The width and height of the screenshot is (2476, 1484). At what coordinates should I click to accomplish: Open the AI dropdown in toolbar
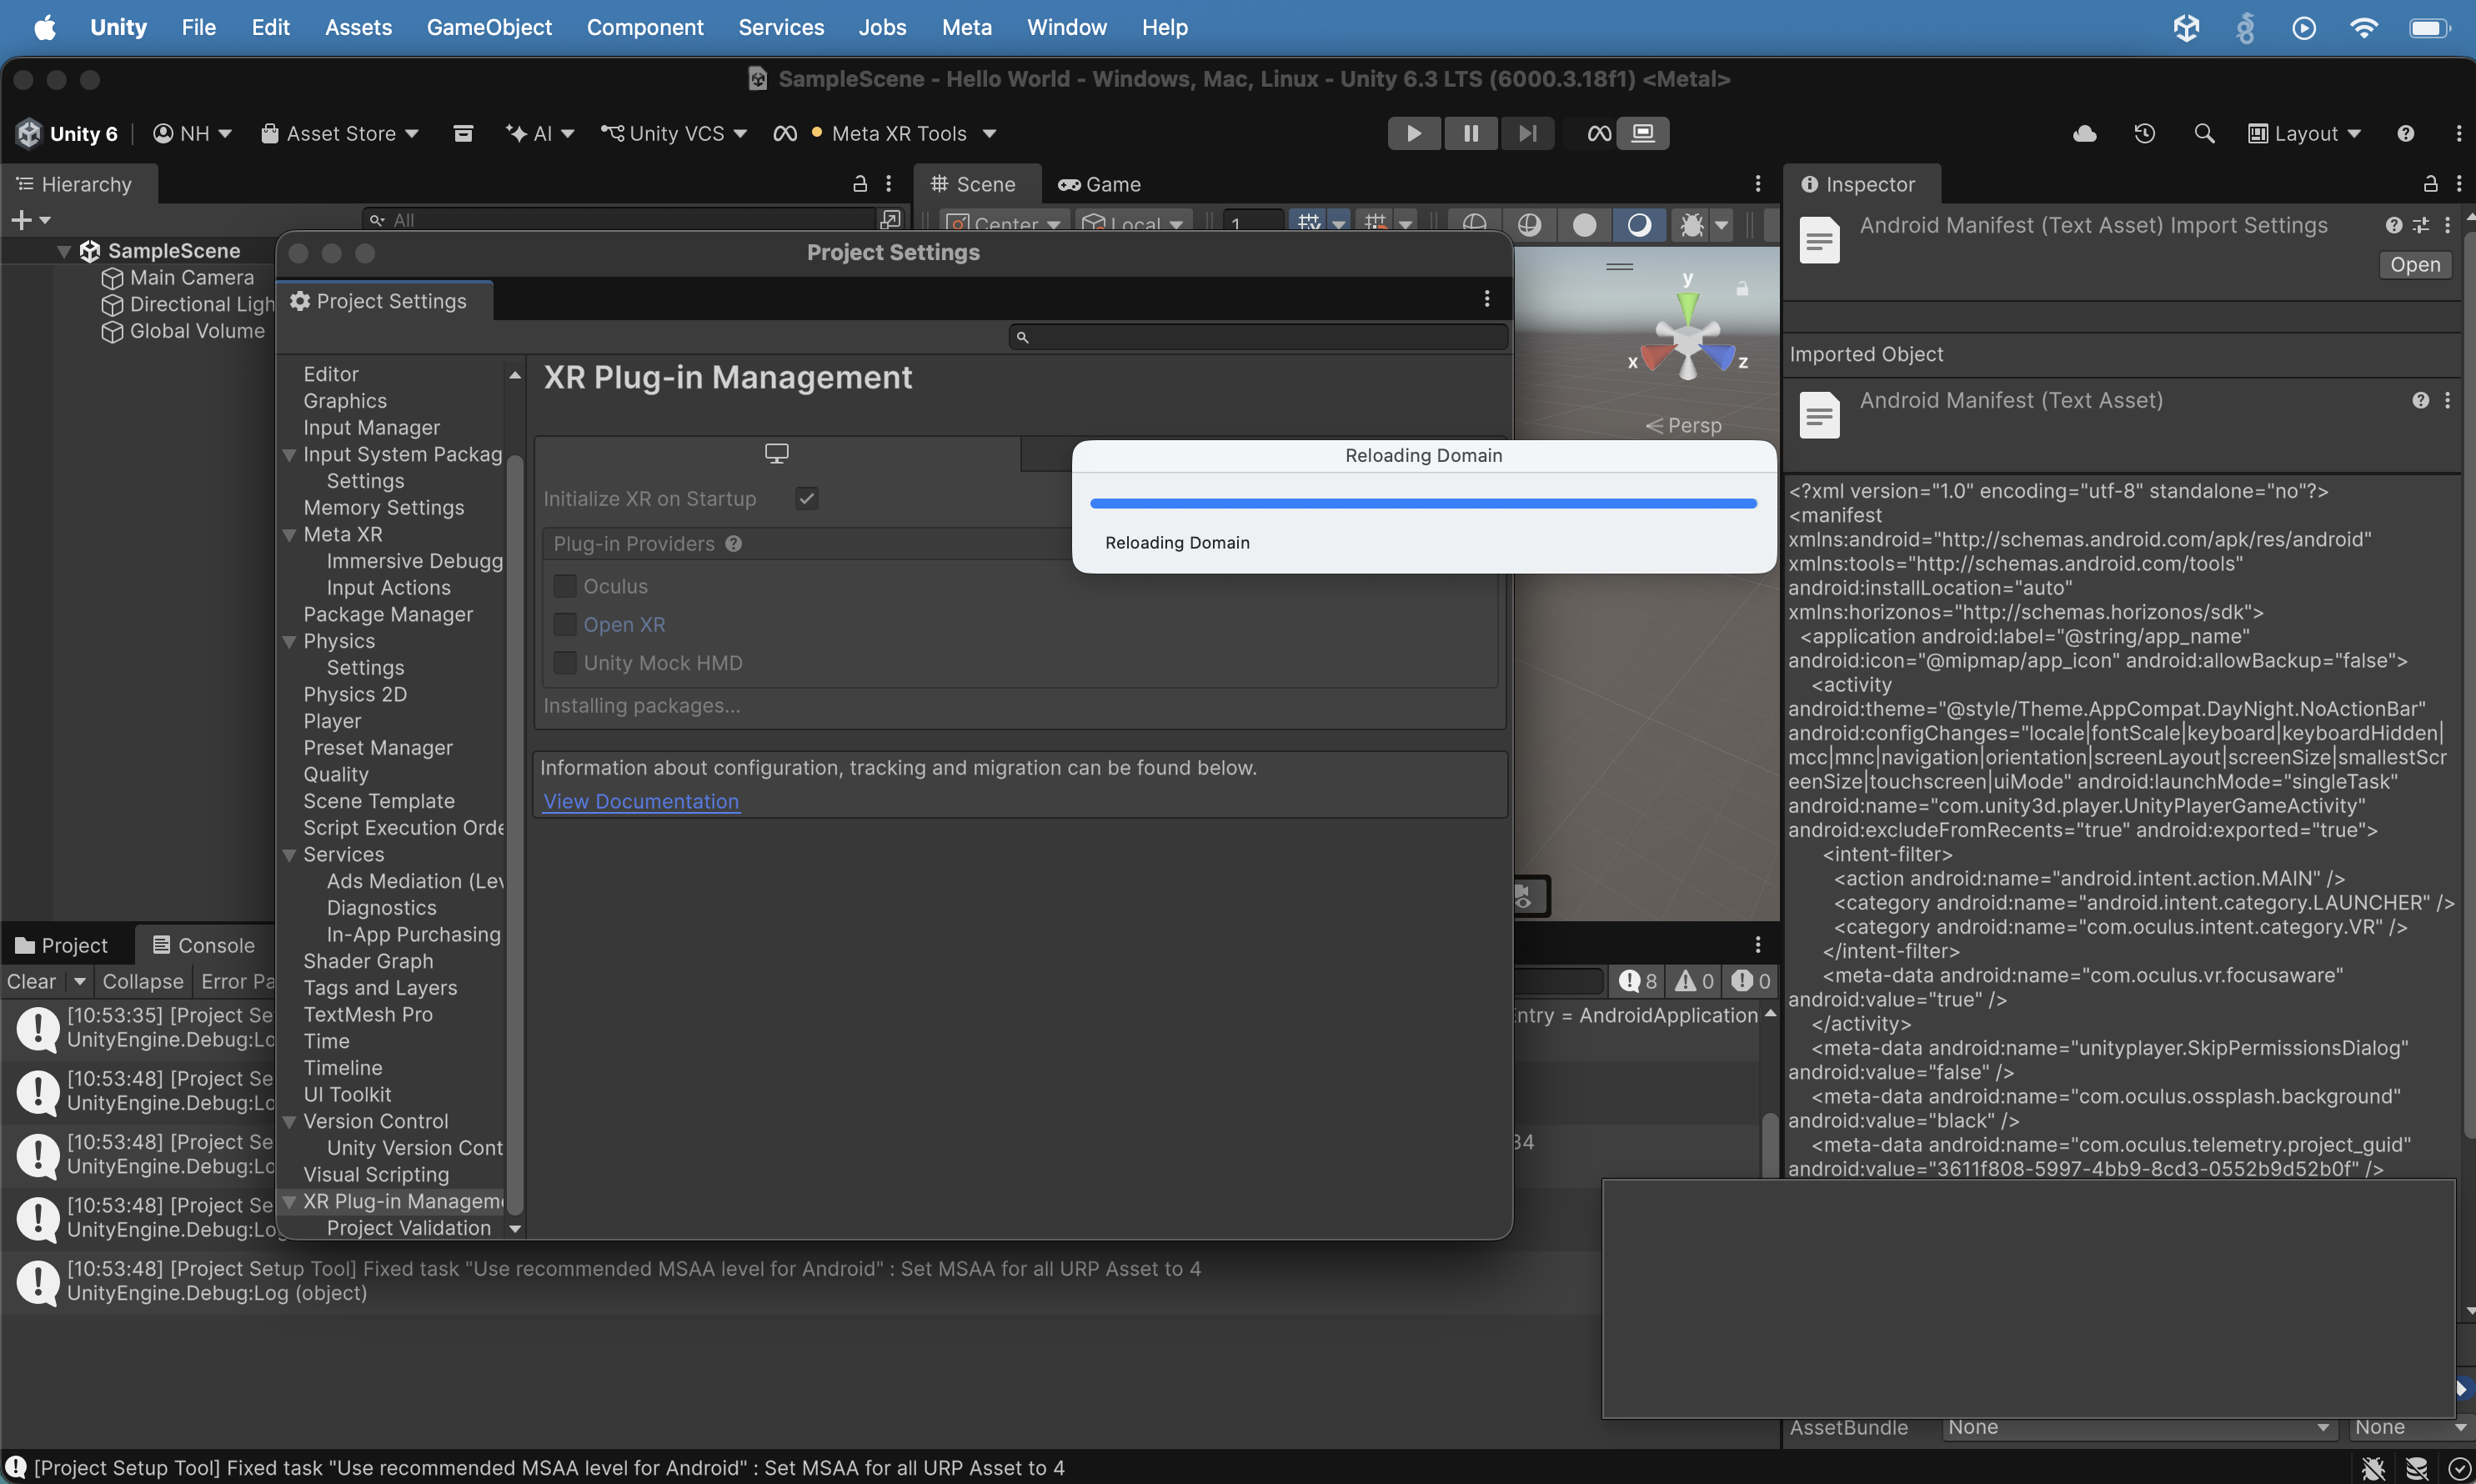tap(540, 133)
